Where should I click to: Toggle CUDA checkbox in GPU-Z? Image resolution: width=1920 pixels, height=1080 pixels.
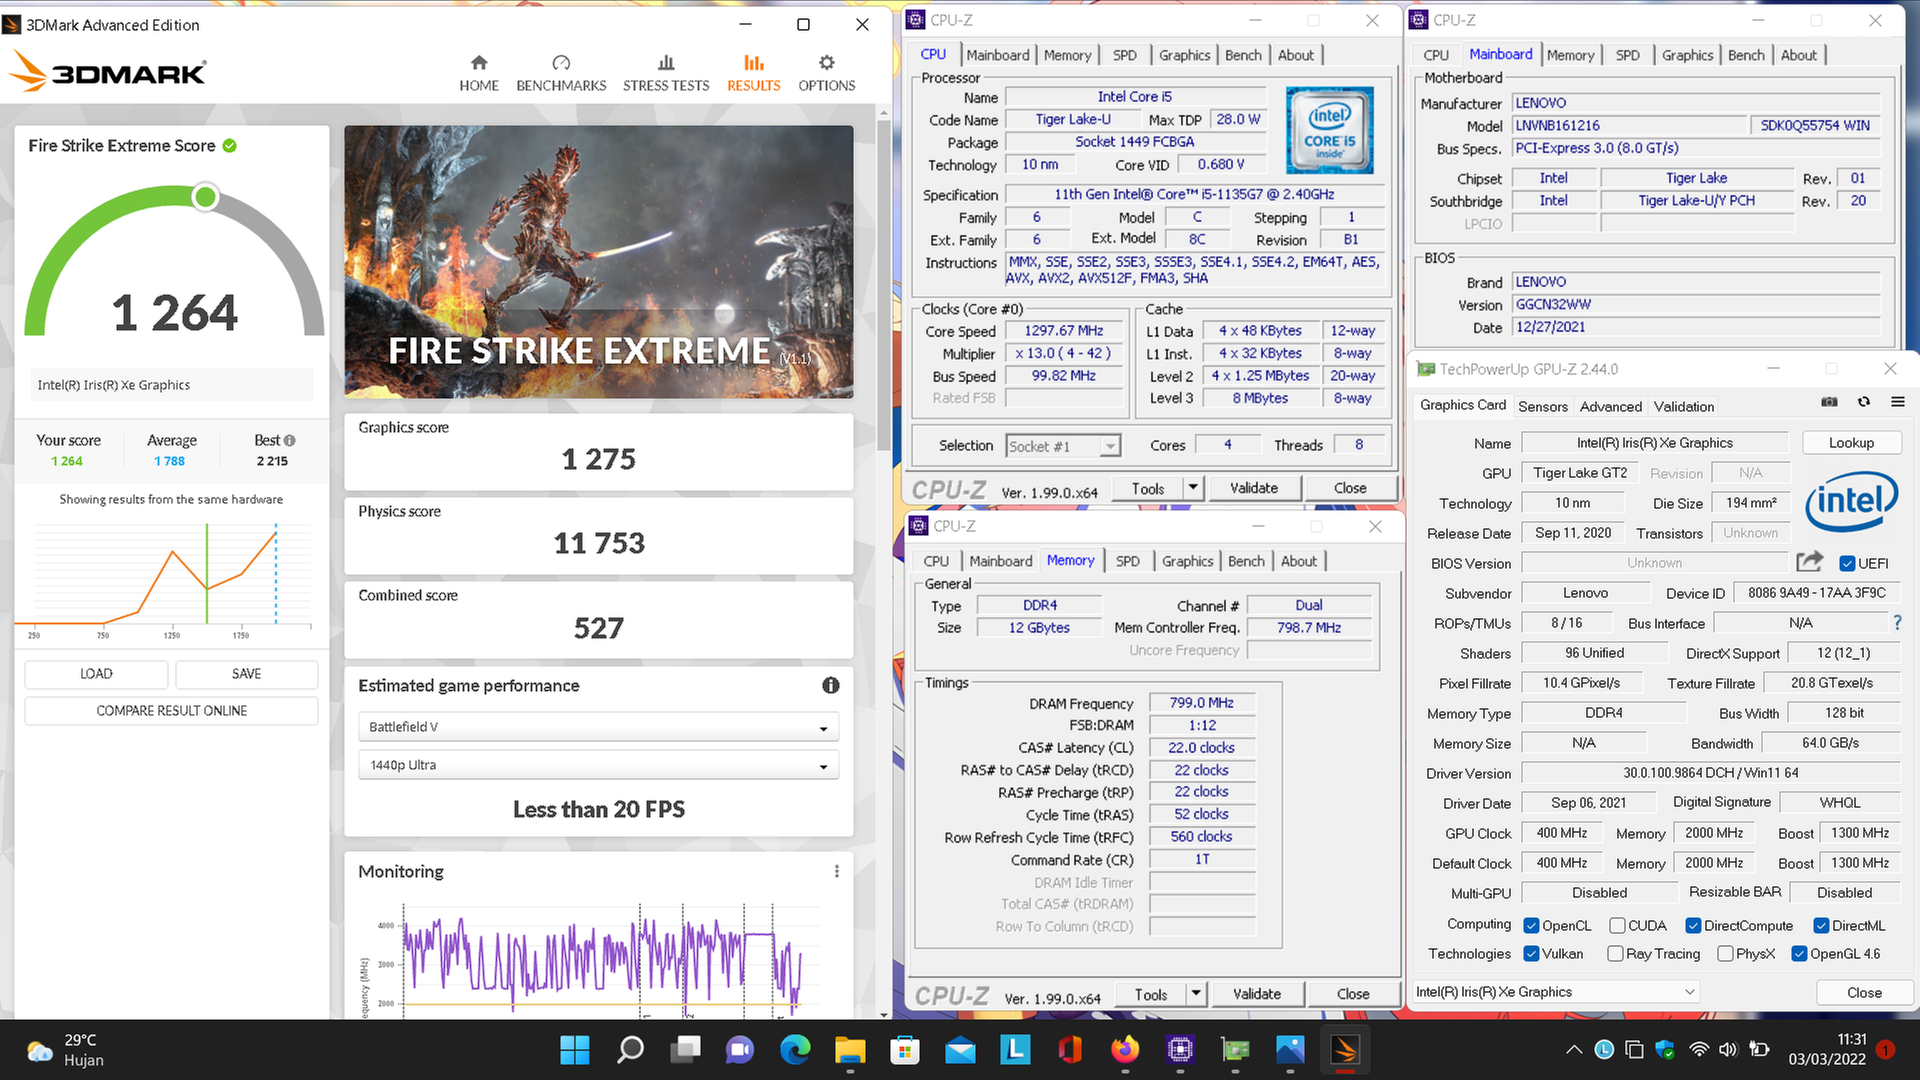pyautogui.click(x=1617, y=925)
